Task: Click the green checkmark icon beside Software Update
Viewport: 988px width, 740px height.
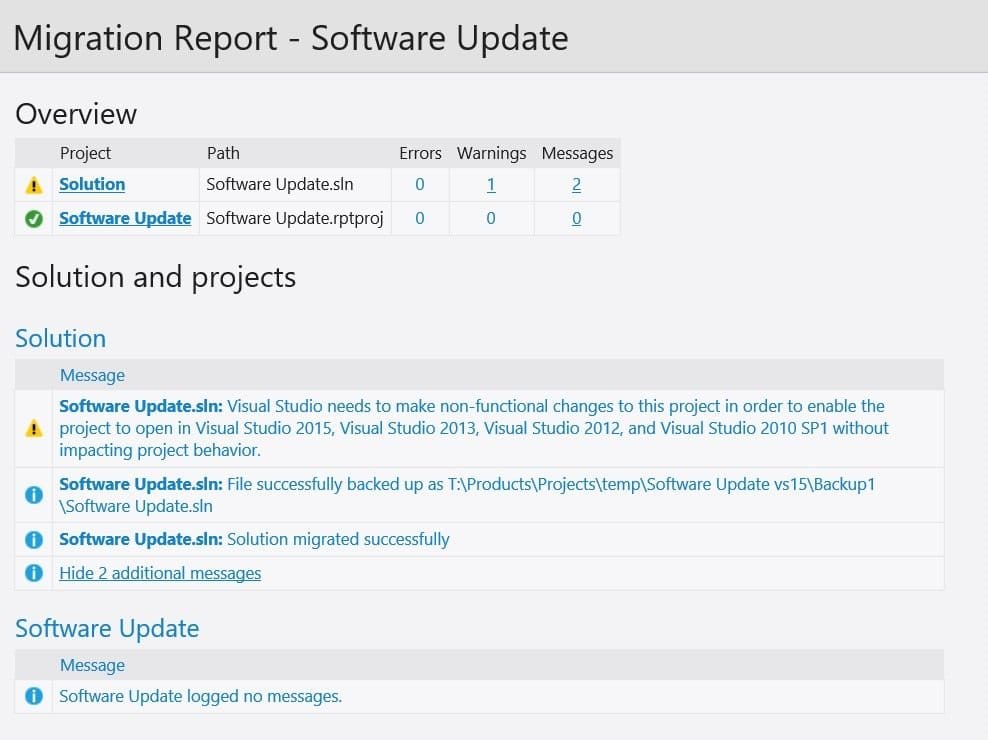Action: 33,219
